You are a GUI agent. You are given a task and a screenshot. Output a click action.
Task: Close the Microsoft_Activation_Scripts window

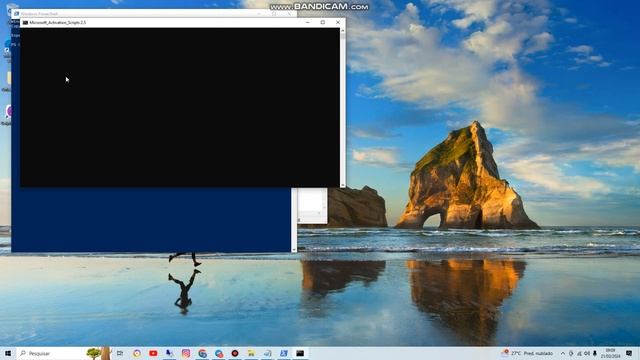338,22
